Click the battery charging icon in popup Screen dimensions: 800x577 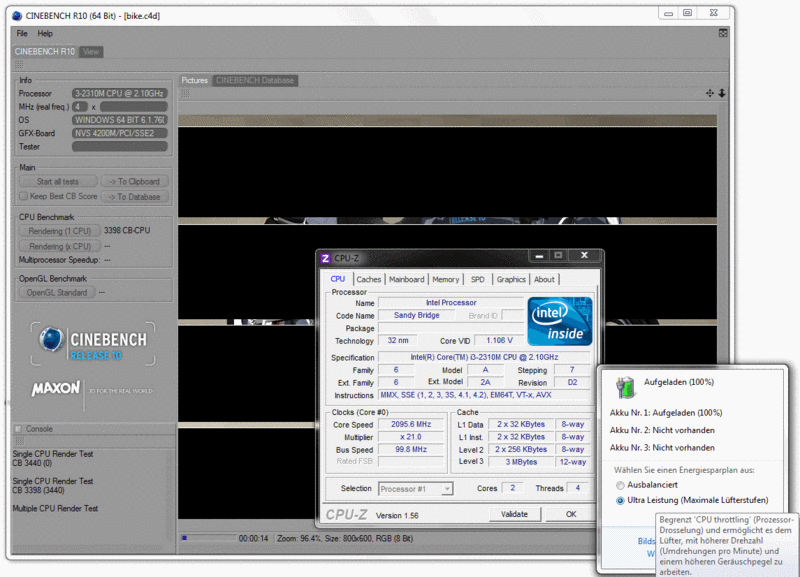click(625, 387)
